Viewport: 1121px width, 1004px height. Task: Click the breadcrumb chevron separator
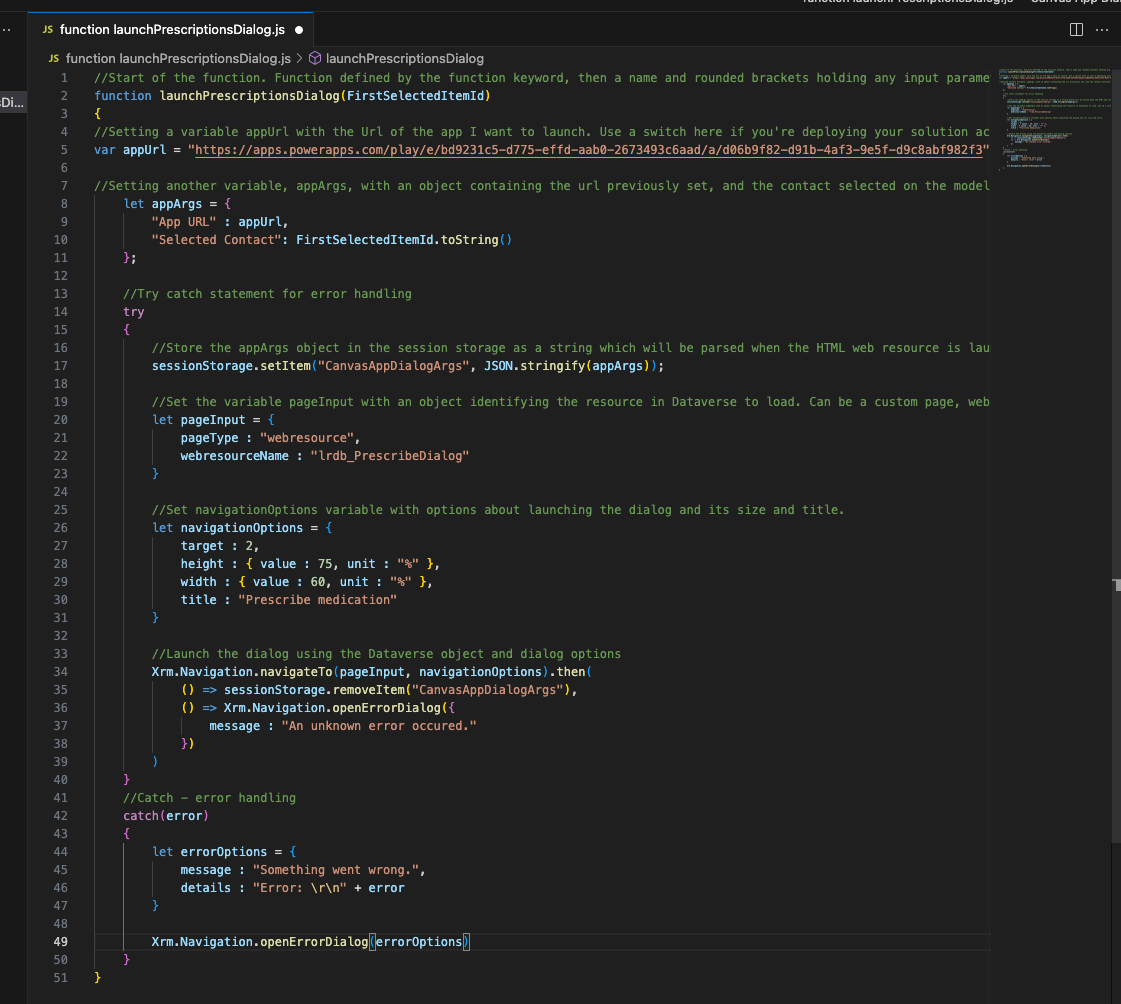pyautogui.click(x=300, y=59)
